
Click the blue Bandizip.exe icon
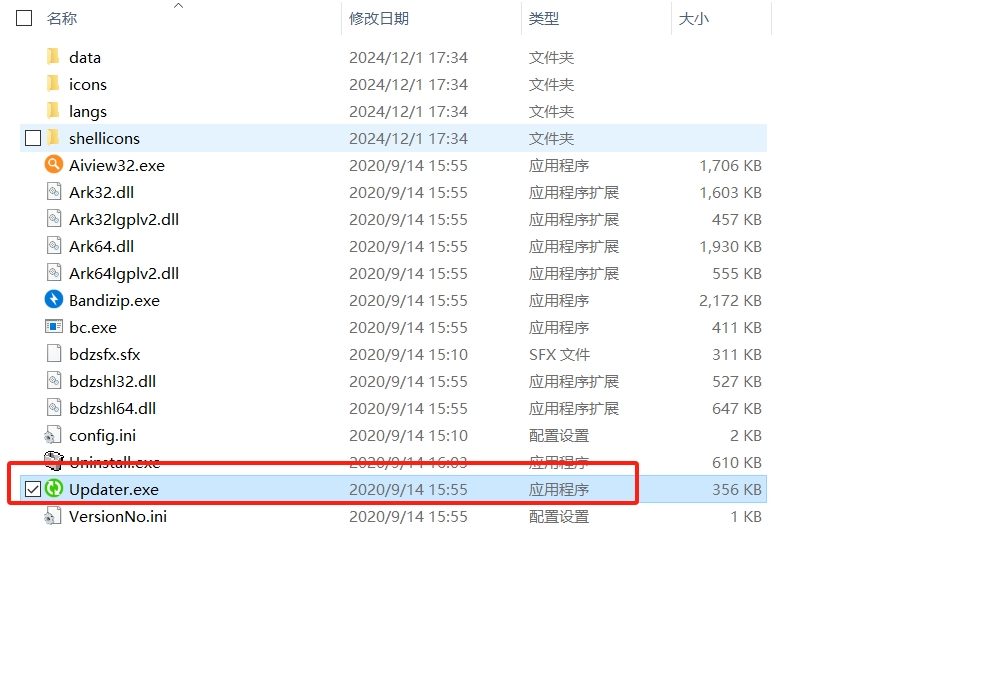pos(54,299)
